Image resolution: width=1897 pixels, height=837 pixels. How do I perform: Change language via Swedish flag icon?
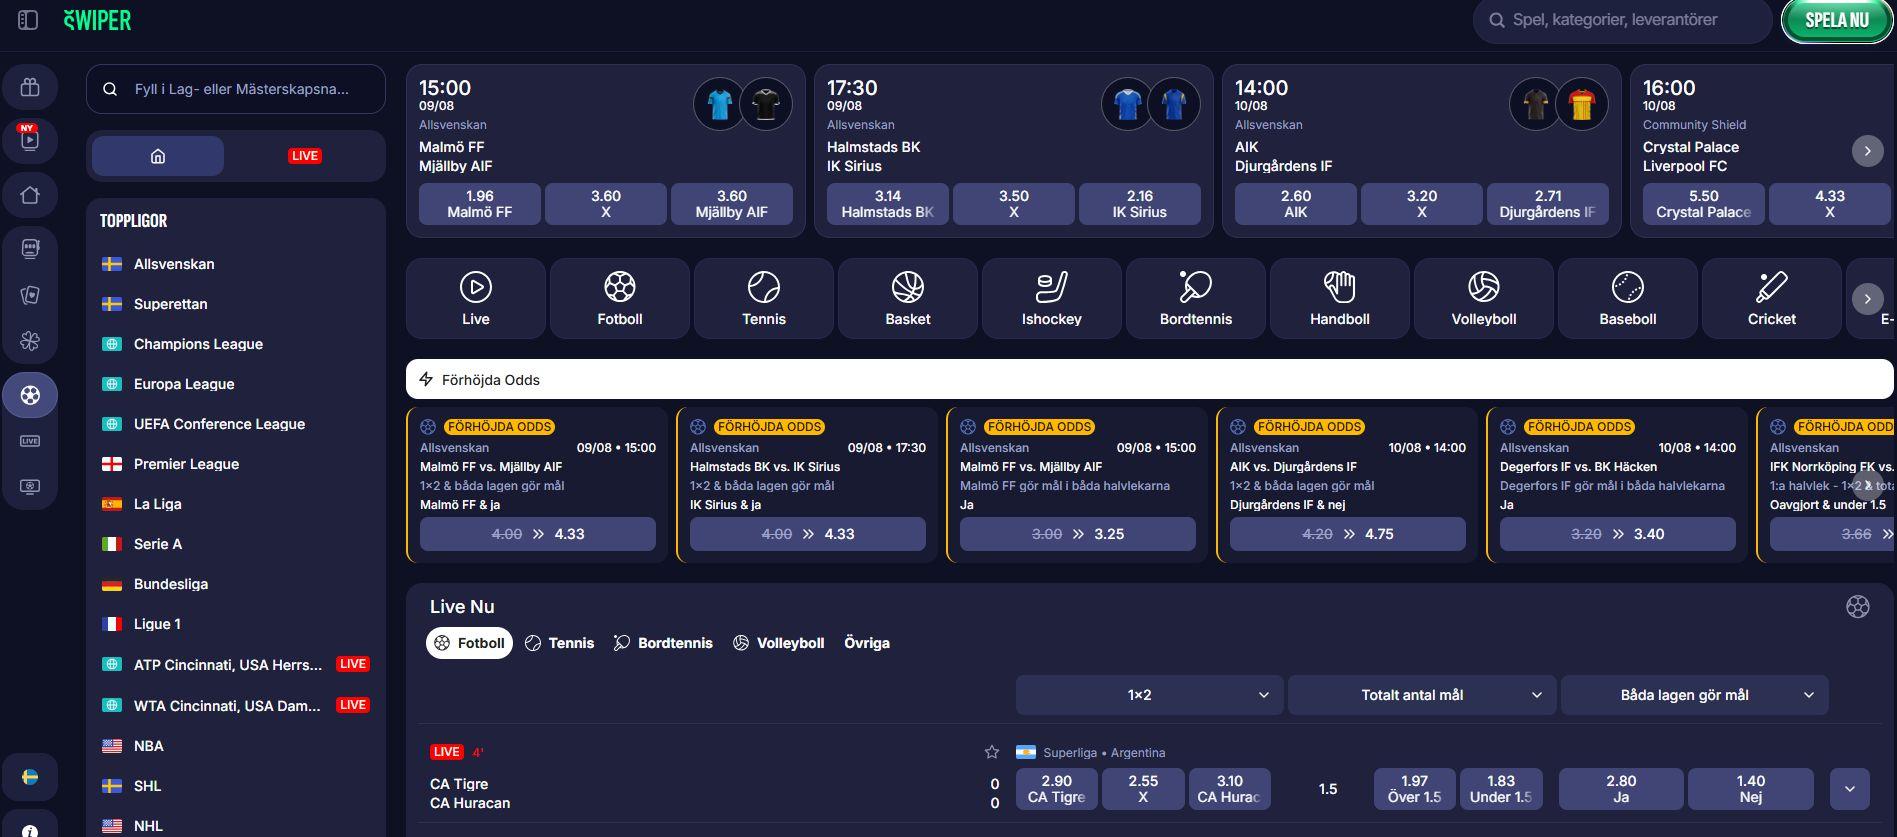pyautogui.click(x=30, y=777)
